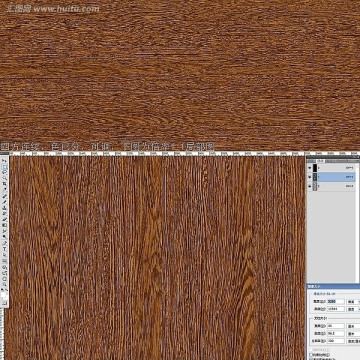The width and height of the screenshot is (360, 360).
Task: Select the Type (T) tool
Action: pos(5,249)
